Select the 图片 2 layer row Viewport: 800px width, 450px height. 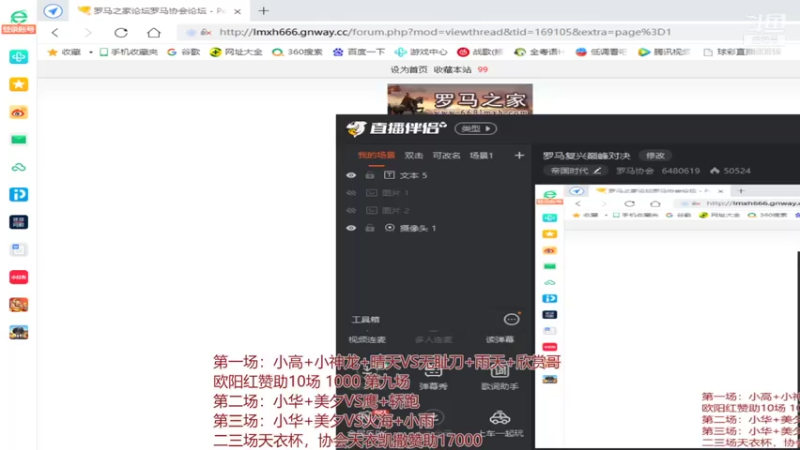click(x=433, y=210)
